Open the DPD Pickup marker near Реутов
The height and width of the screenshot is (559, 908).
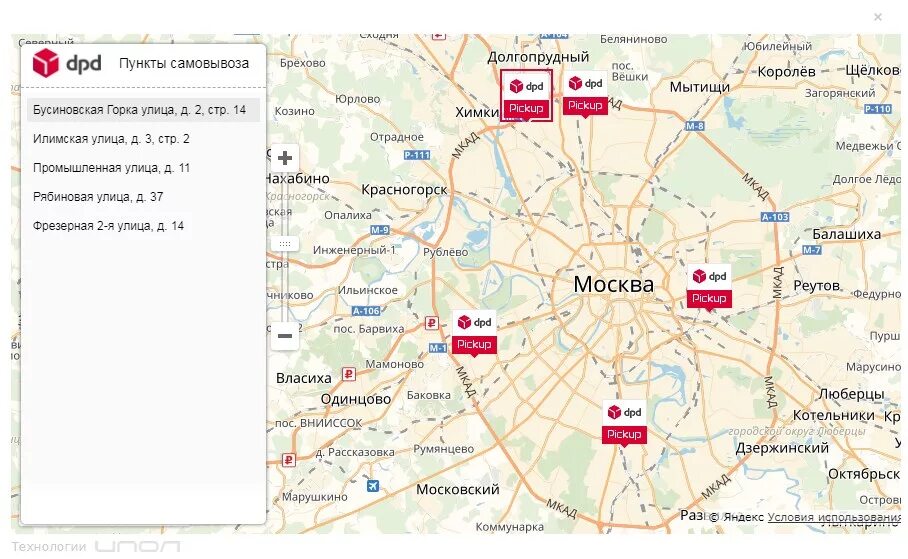click(x=709, y=288)
